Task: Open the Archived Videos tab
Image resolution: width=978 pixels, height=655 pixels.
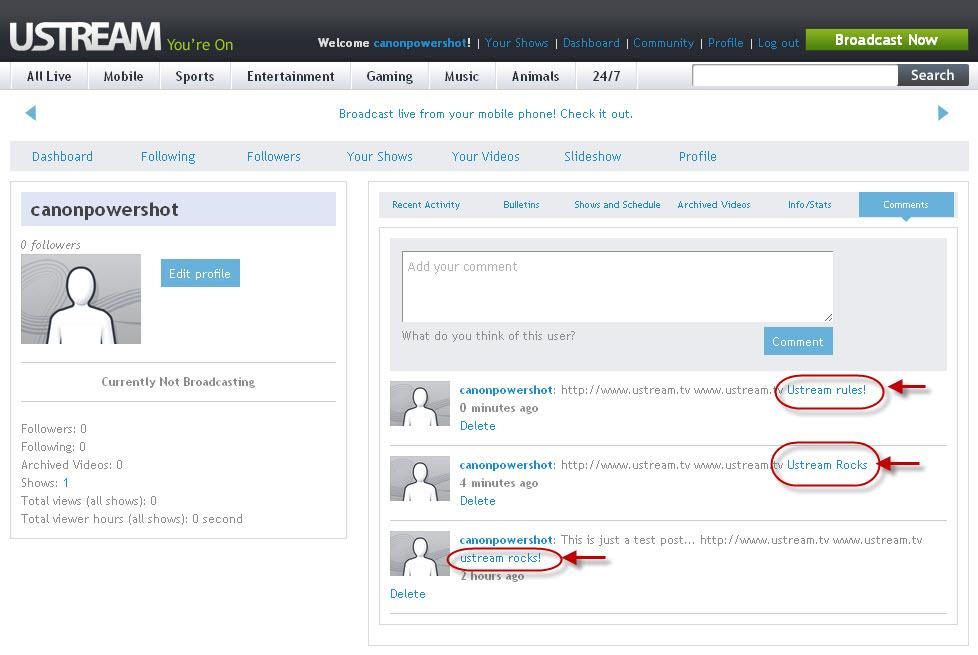Action: point(713,205)
